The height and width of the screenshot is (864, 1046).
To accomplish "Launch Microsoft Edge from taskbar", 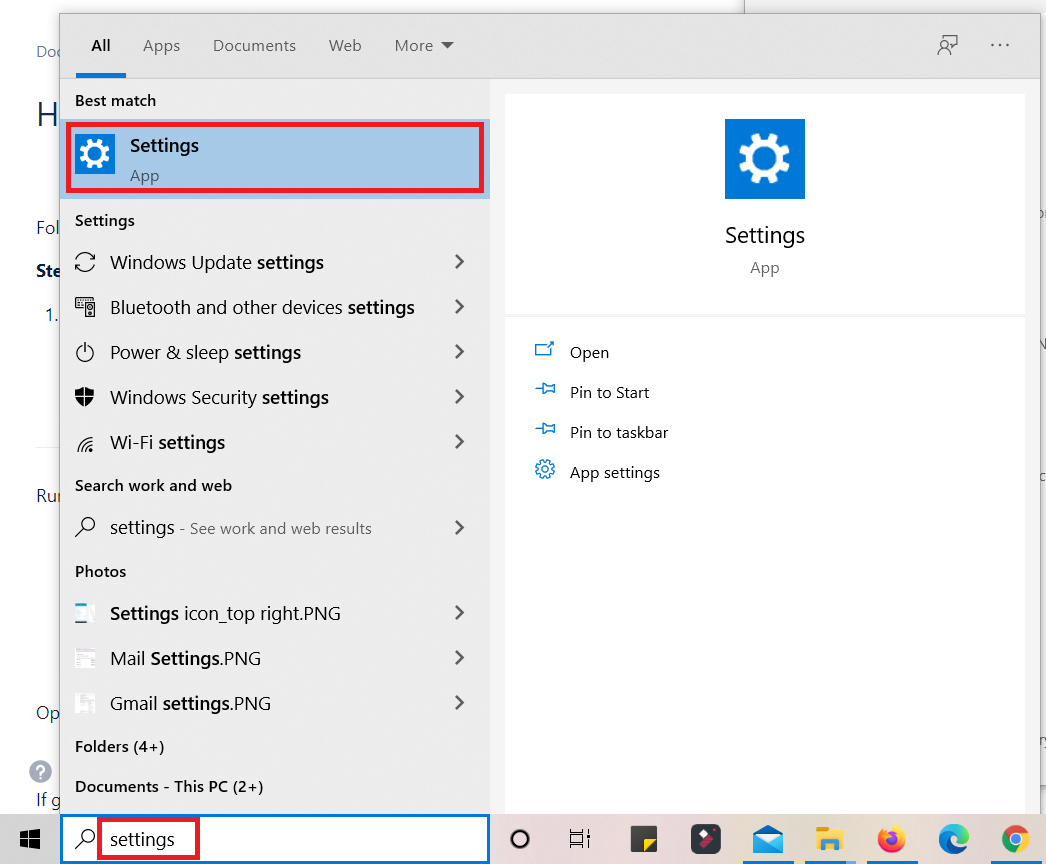I will pos(953,839).
